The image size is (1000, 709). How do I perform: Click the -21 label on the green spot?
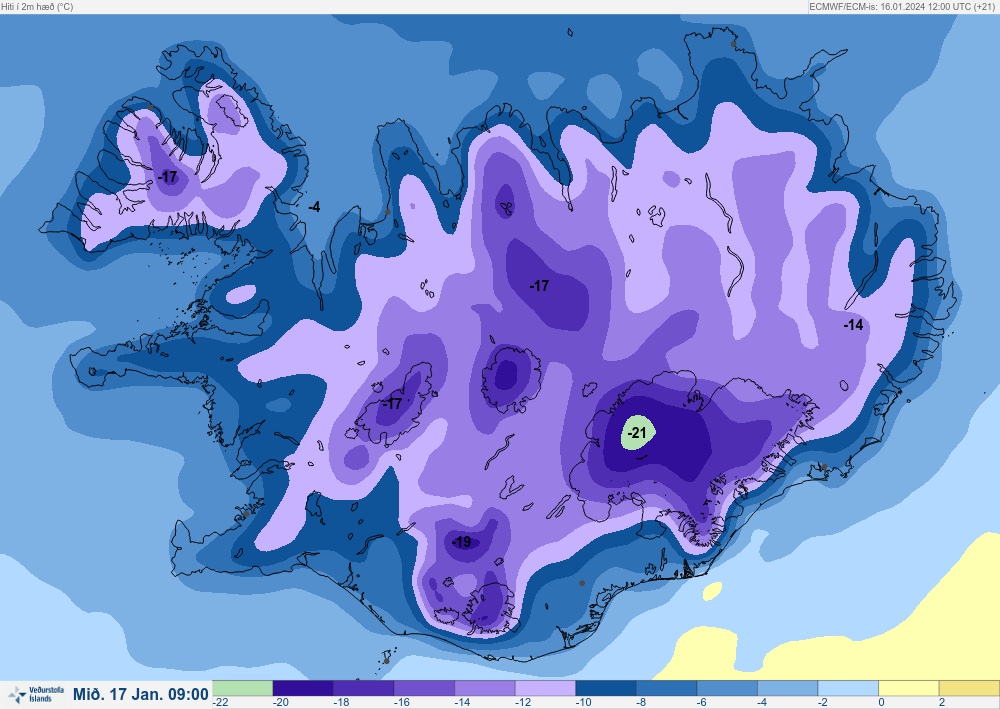coord(637,433)
